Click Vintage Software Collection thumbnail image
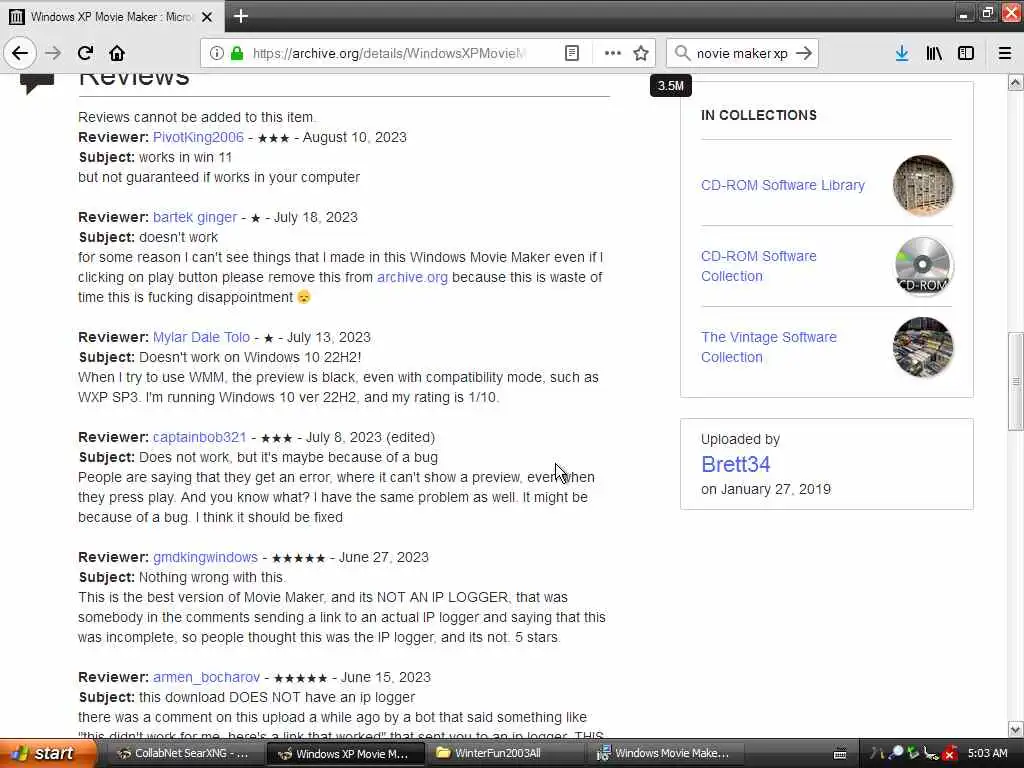This screenshot has width=1024, height=768. (x=922, y=347)
